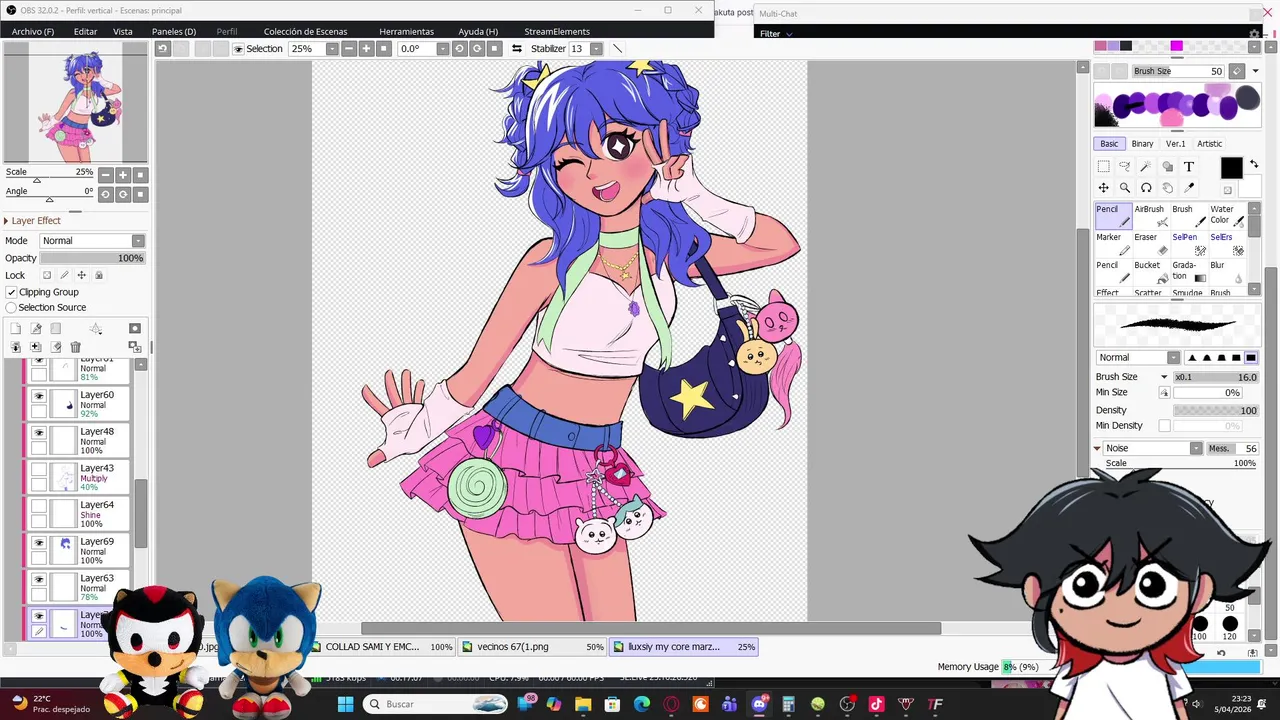Viewport: 1280px width, 720px height.
Task: Select the Bucket fill tool
Action: (x=1151, y=271)
